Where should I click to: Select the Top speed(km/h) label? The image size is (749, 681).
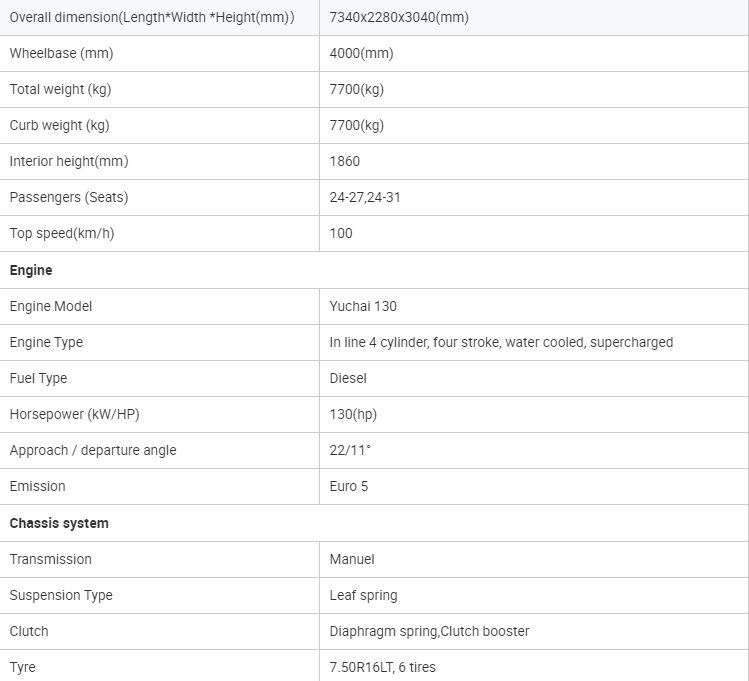point(62,233)
